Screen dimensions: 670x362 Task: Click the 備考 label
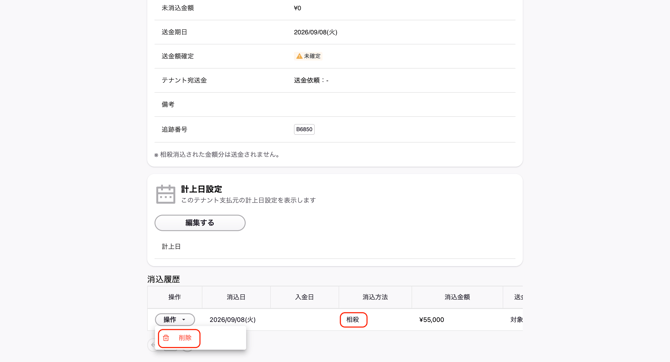(168, 104)
